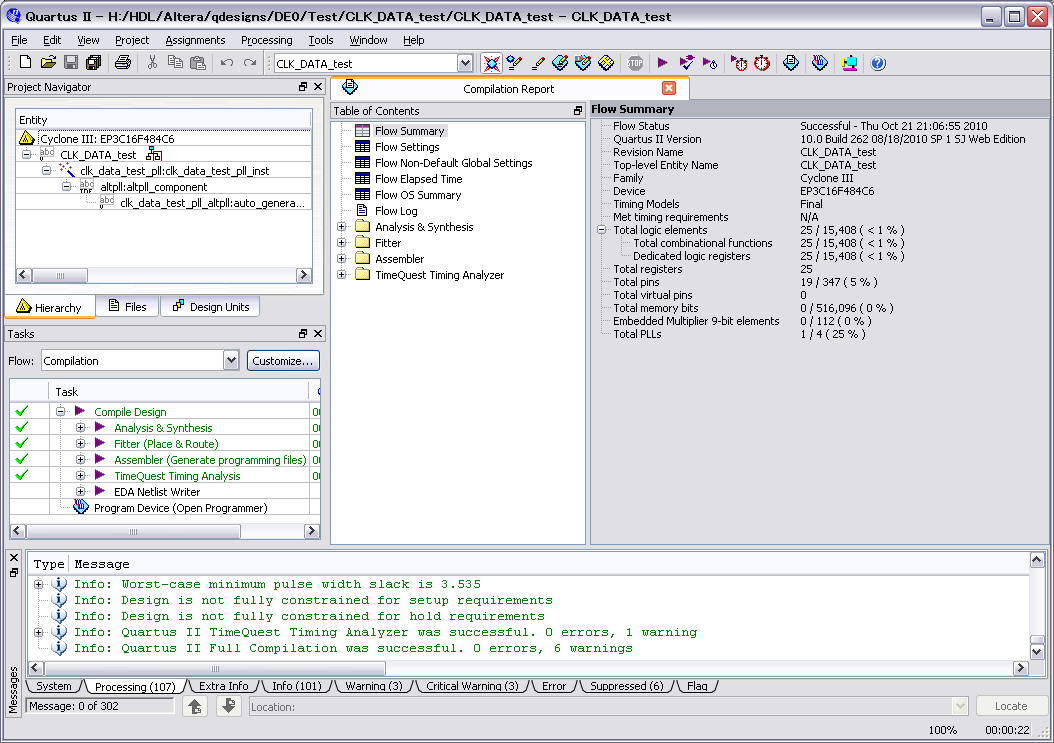The height and width of the screenshot is (743, 1054).
Task: Click the Open file folder icon
Action: click(x=48, y=63)
